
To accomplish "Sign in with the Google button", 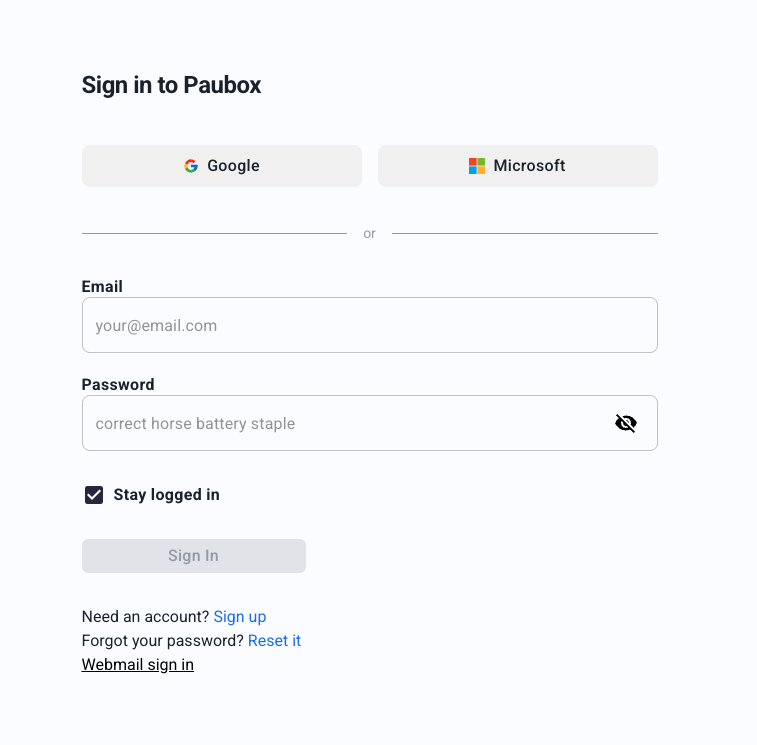I will 222,166.
